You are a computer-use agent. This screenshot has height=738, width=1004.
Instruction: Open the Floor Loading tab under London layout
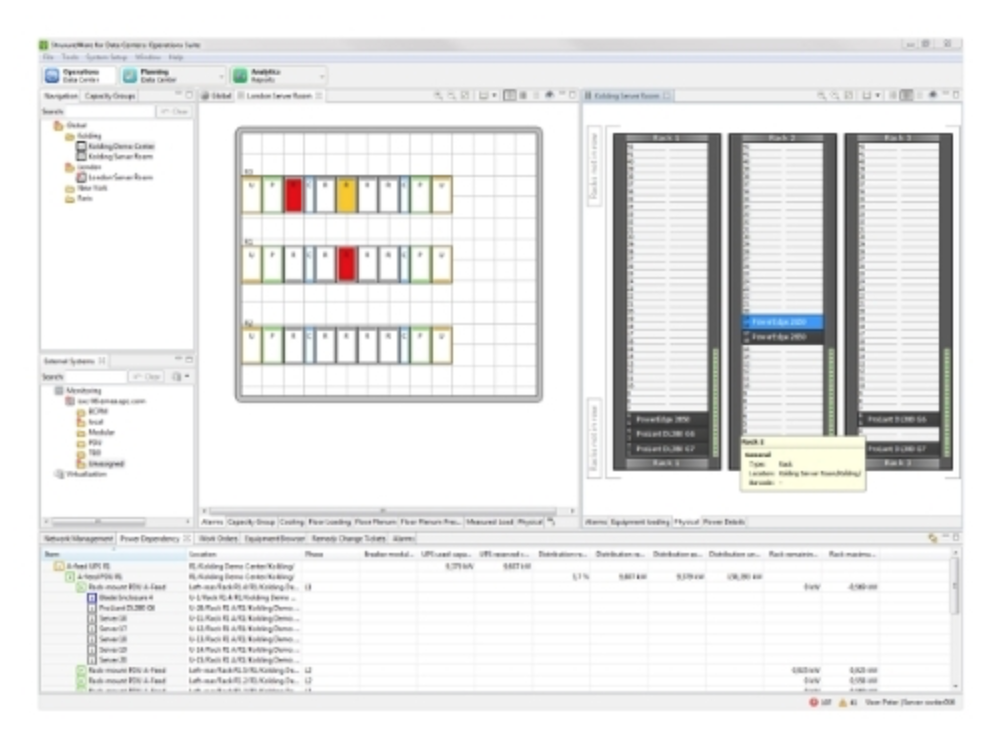coord(329,522)
